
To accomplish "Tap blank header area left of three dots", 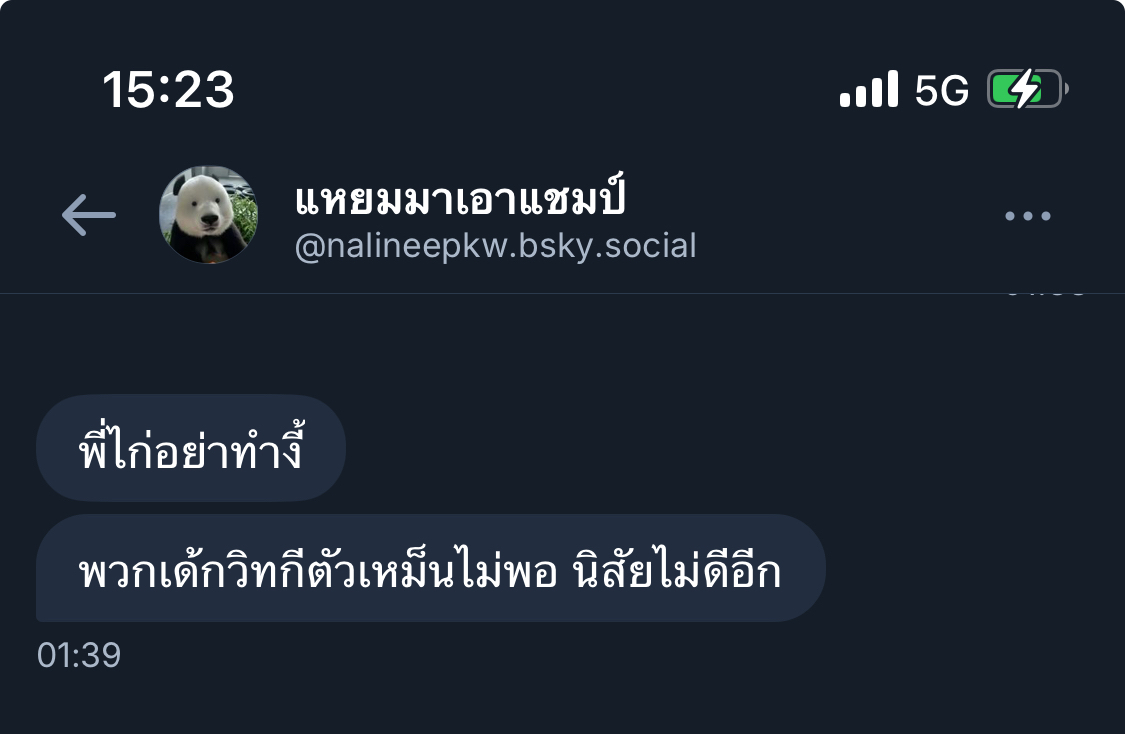I will (847, 215).
